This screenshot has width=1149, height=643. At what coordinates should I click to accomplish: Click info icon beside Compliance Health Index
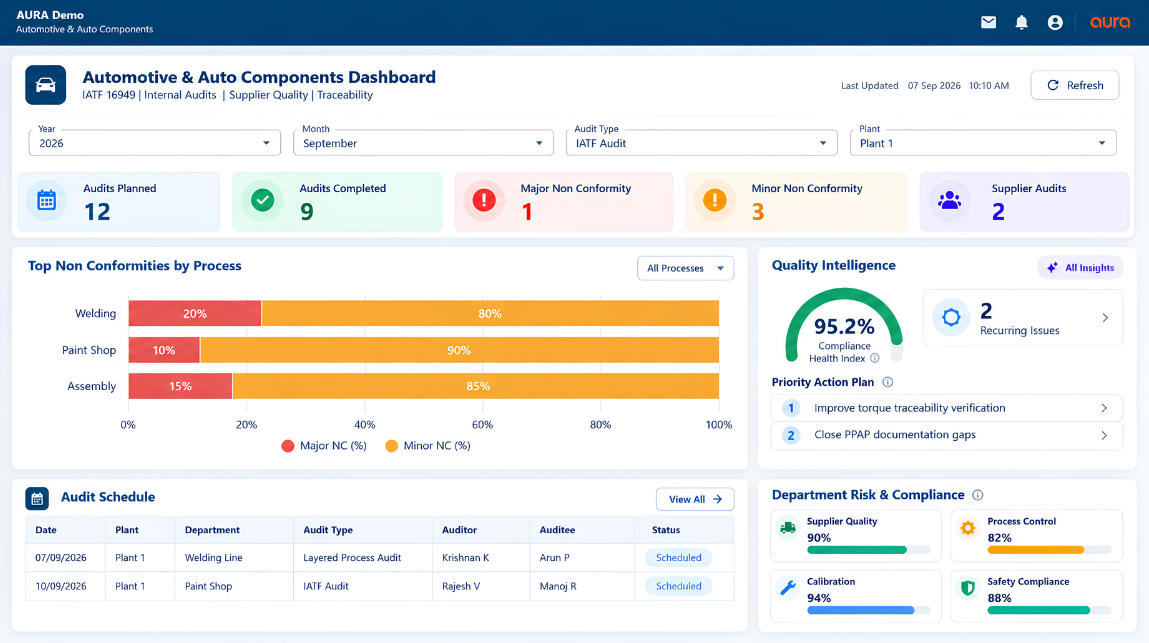coord(874,359)
